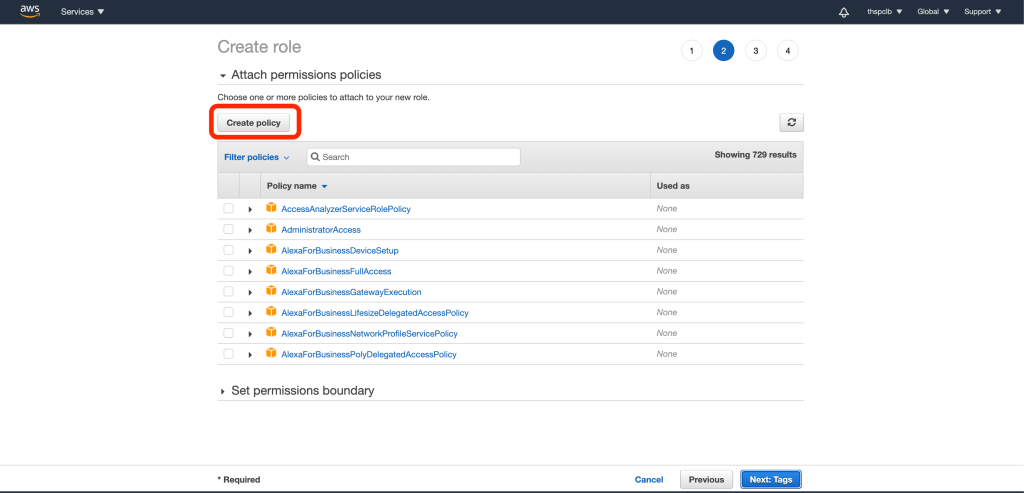Open the Filter policies dropdown
Screen dimensions: 1024x493
click(256, 157)
